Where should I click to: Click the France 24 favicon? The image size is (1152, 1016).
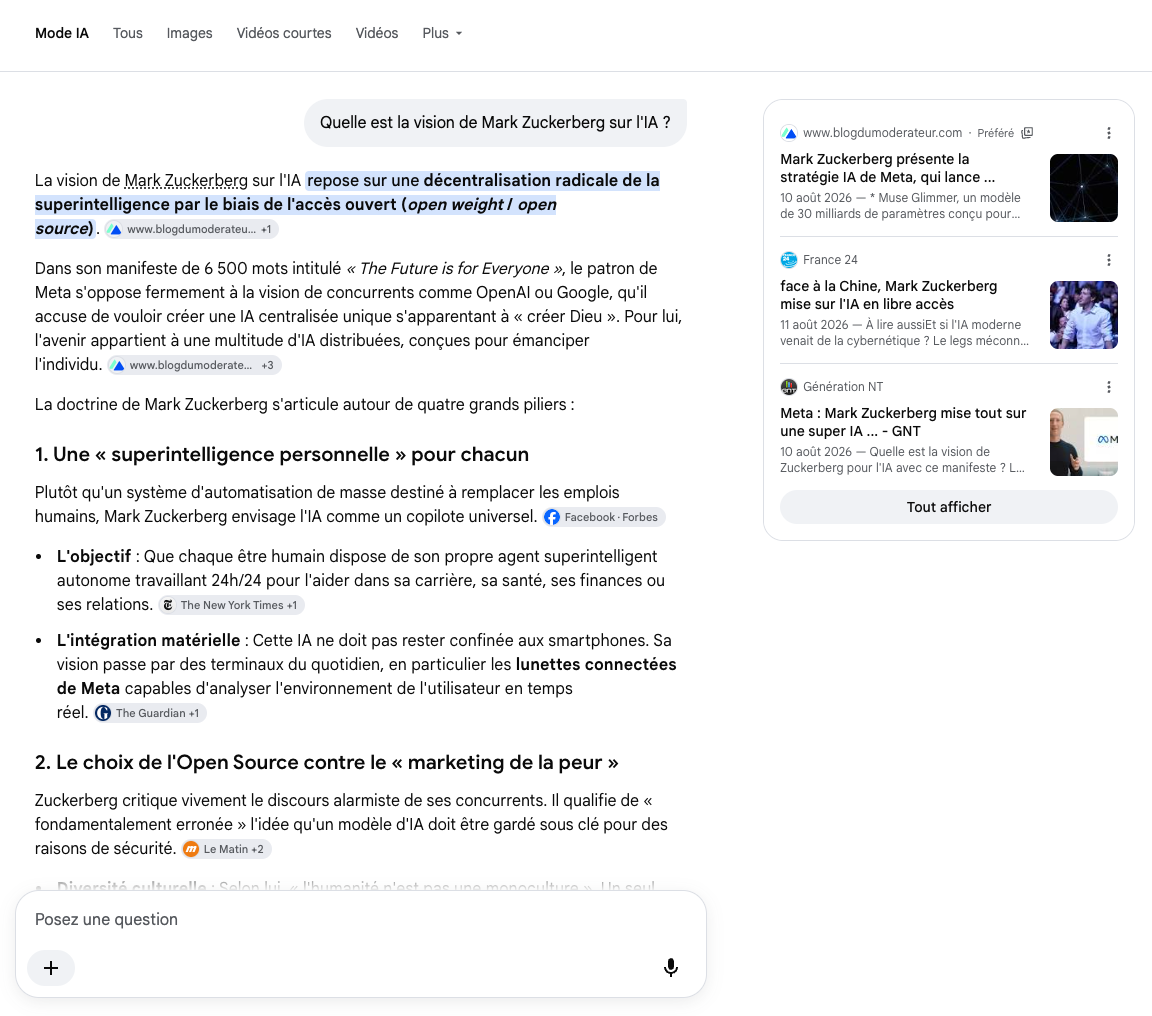pos(789,260)
